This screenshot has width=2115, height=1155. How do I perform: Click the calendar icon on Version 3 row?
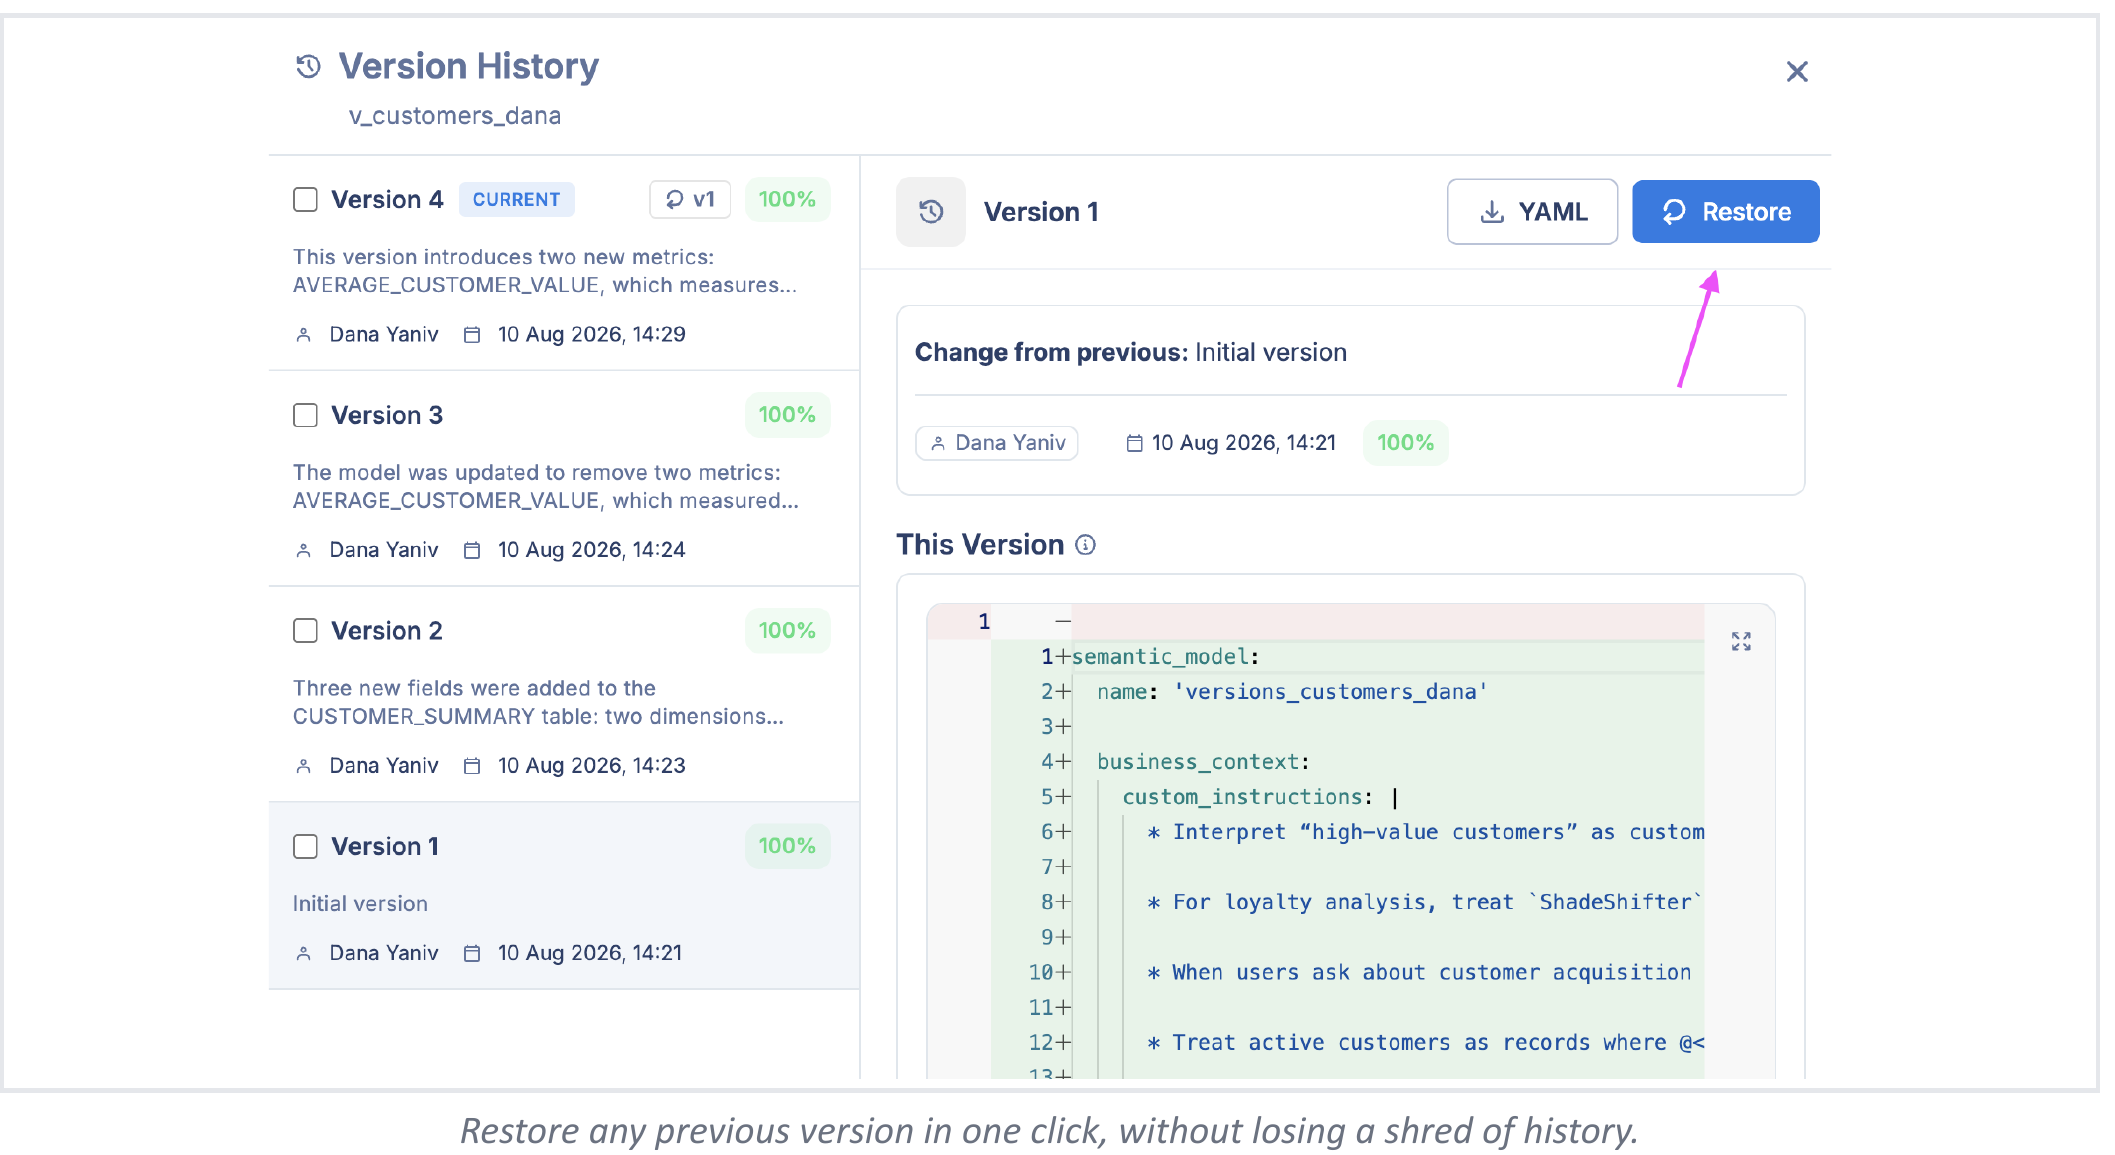[x=472, y=550]
